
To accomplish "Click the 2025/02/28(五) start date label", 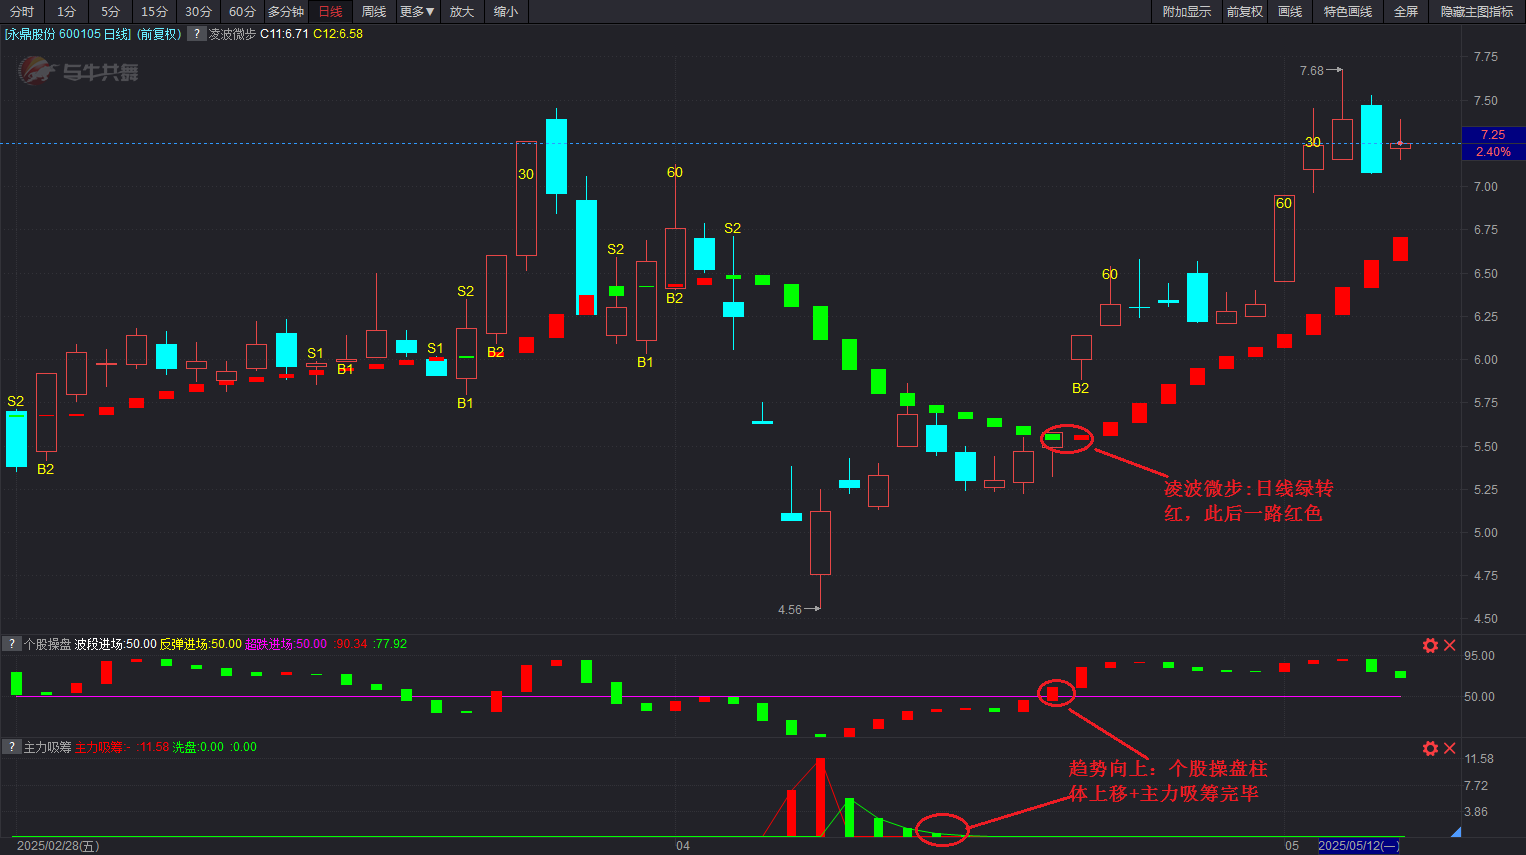I will pyautogui.click(x=58, y=846).
